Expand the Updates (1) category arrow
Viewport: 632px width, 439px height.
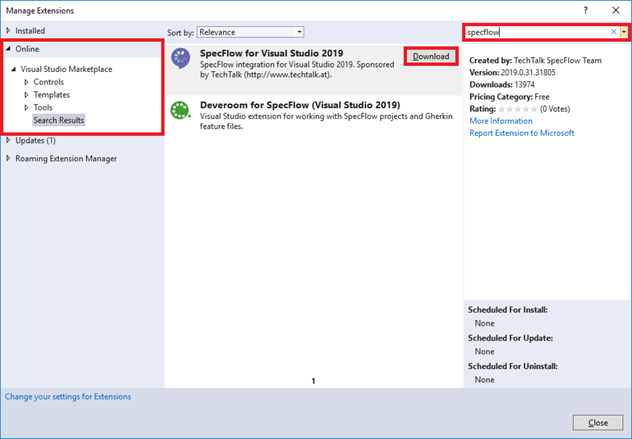pos(8,140)
